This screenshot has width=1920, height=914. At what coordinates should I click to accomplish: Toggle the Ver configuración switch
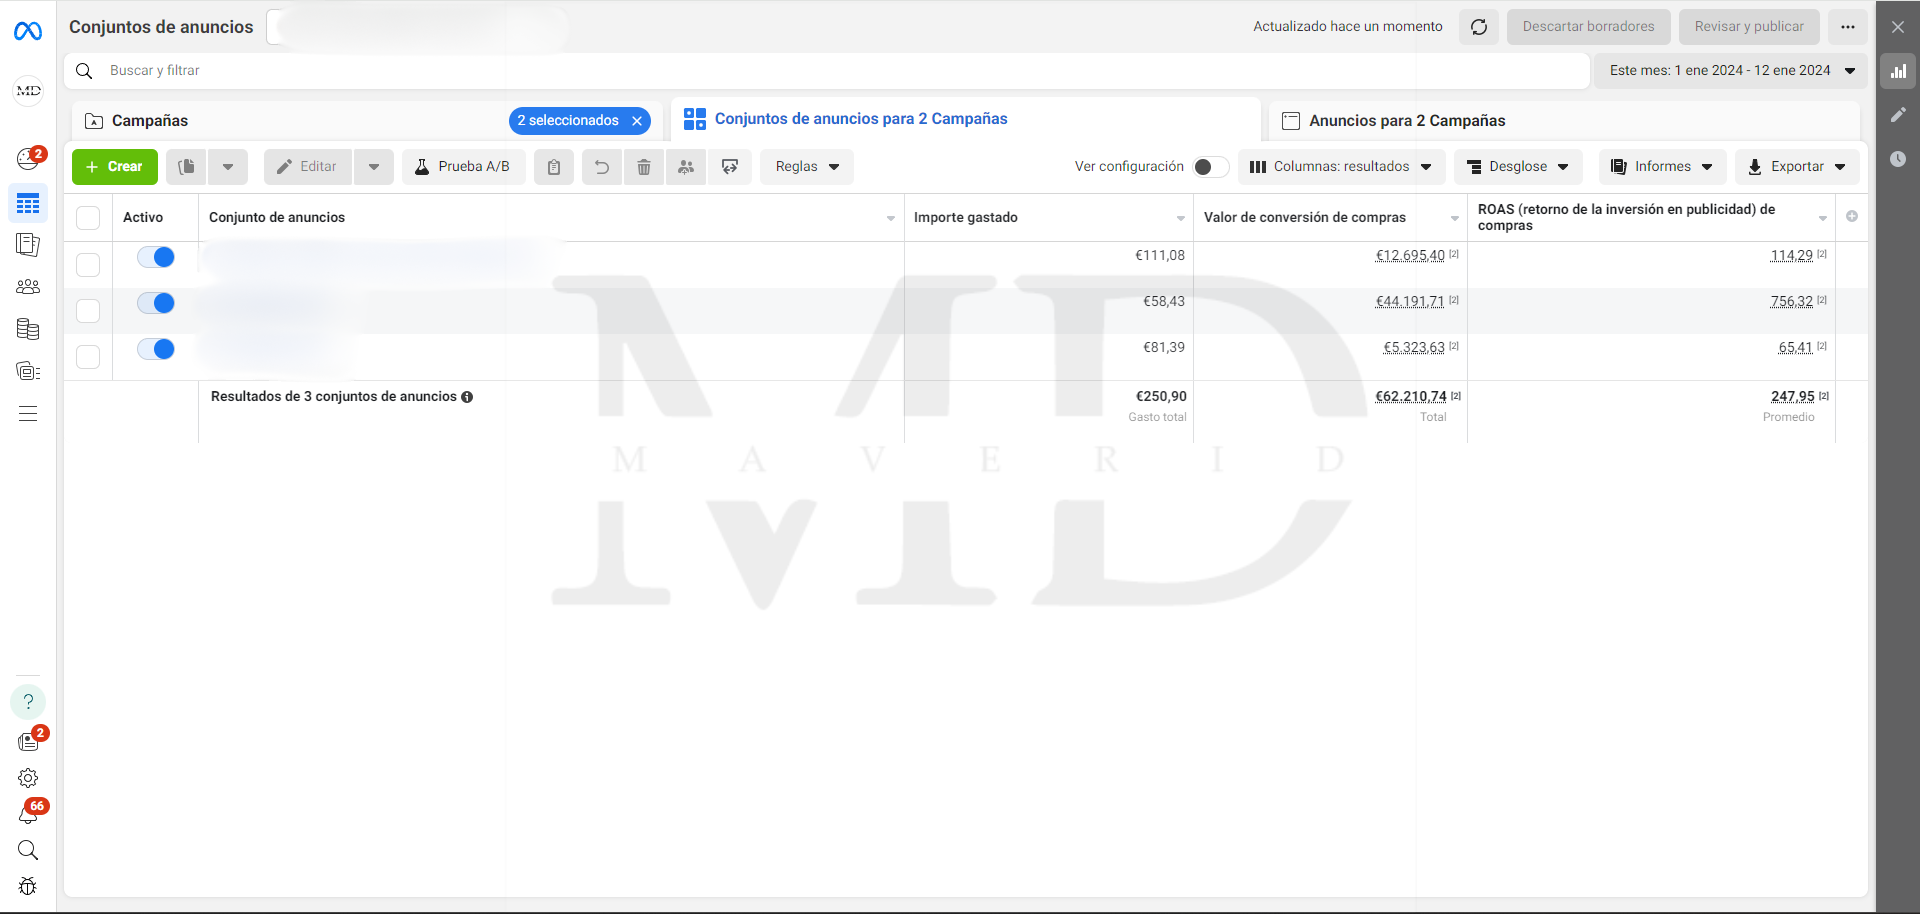tap(1210, 167)
